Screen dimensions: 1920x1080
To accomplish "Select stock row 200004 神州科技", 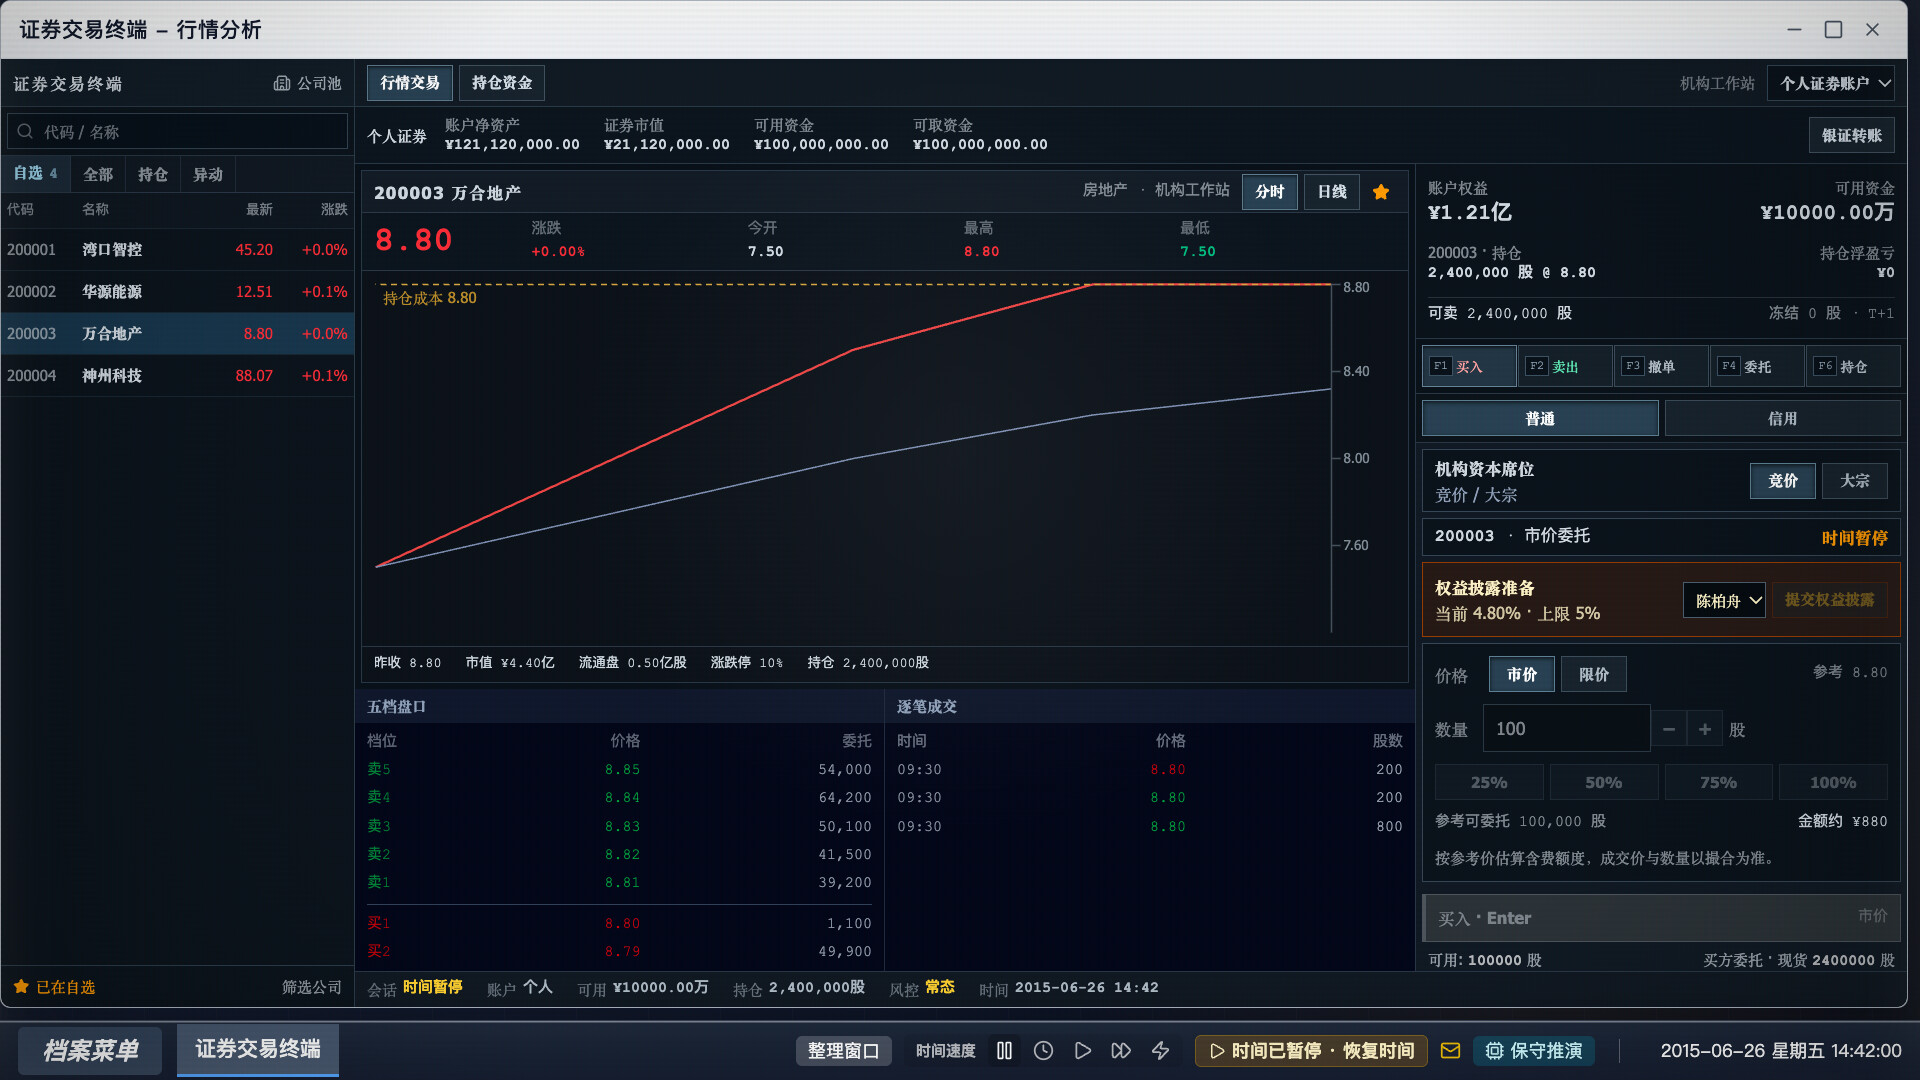I will [177, 375].
